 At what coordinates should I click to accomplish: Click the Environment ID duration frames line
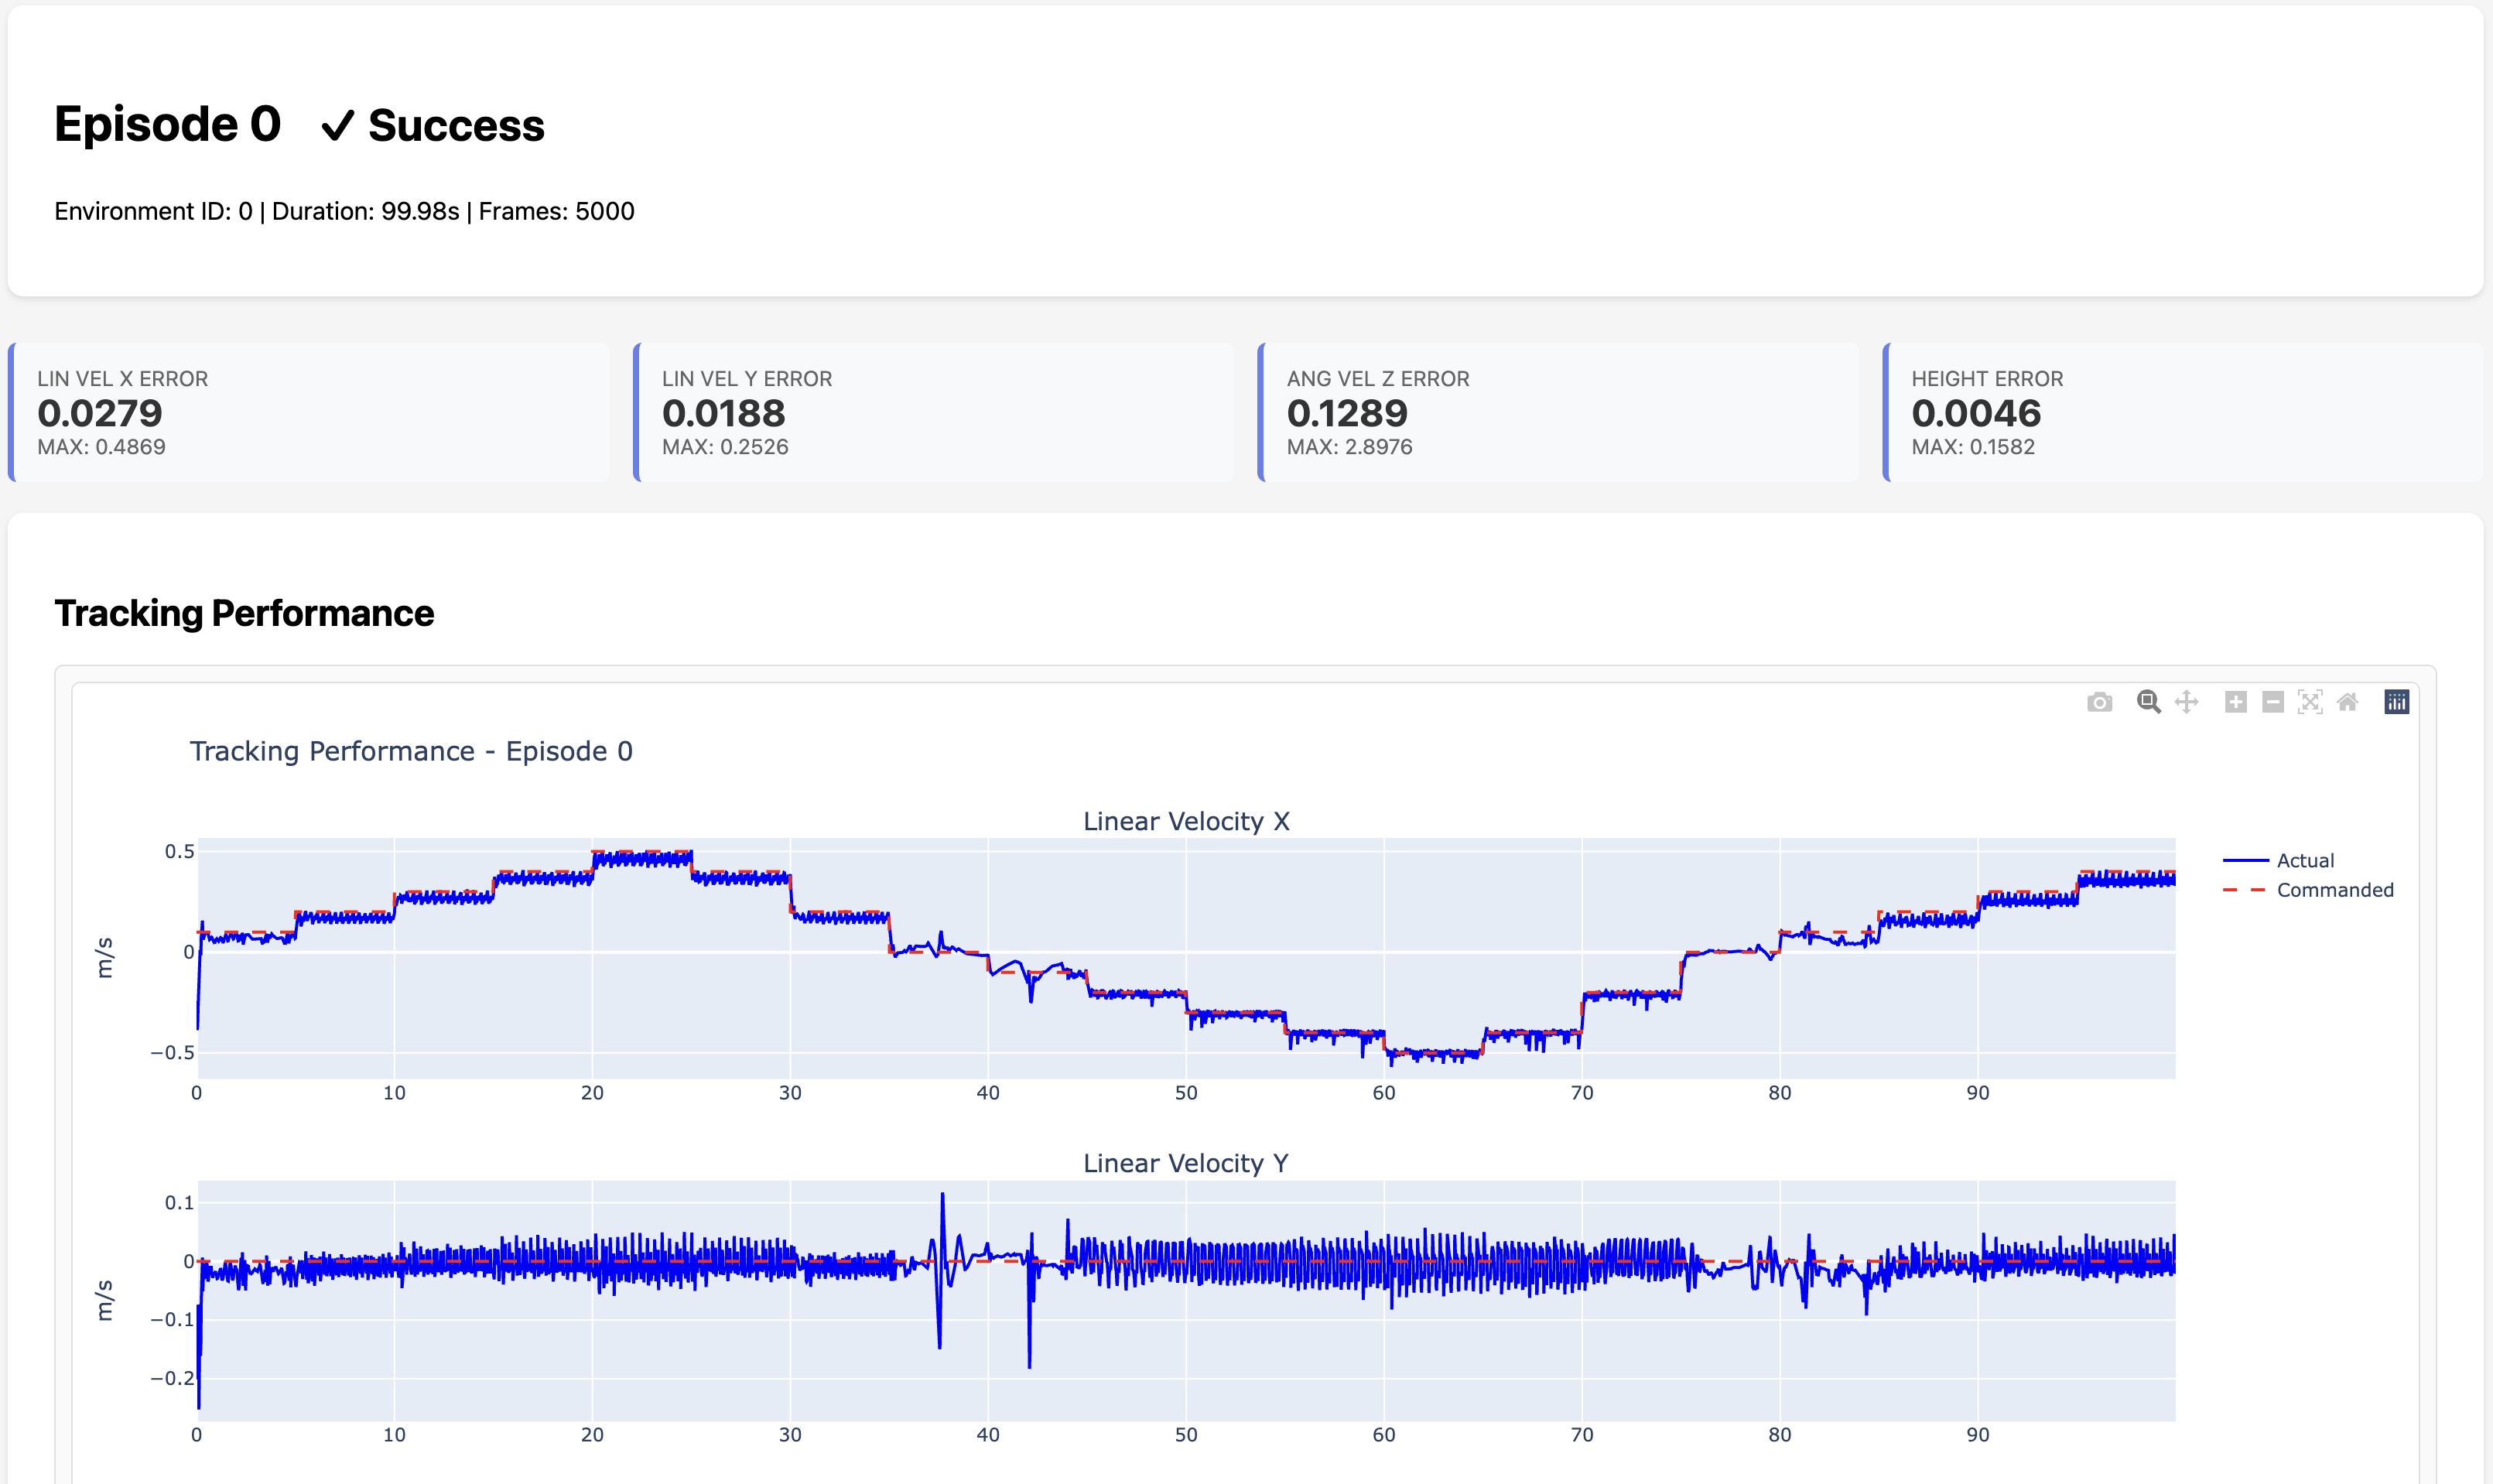(344, 211)
